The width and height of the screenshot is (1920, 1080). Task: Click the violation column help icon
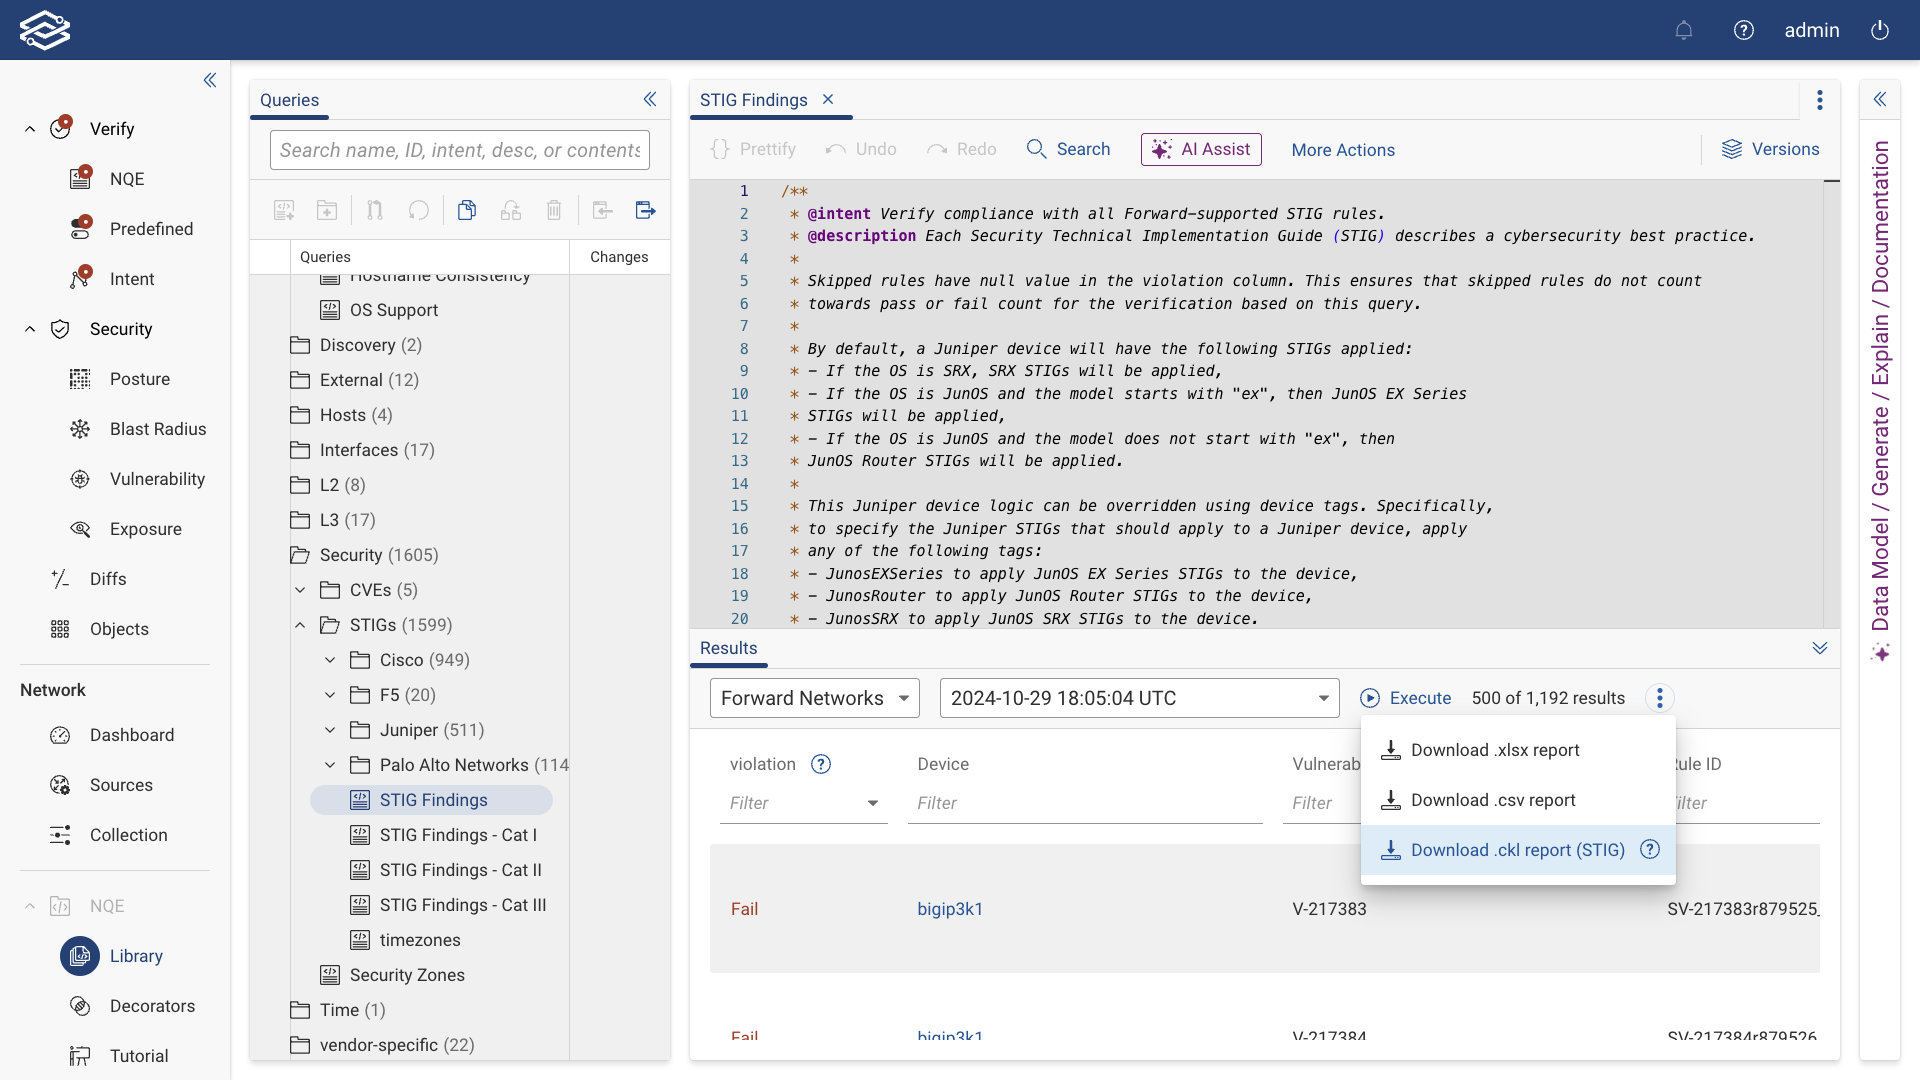pos(821,764)
